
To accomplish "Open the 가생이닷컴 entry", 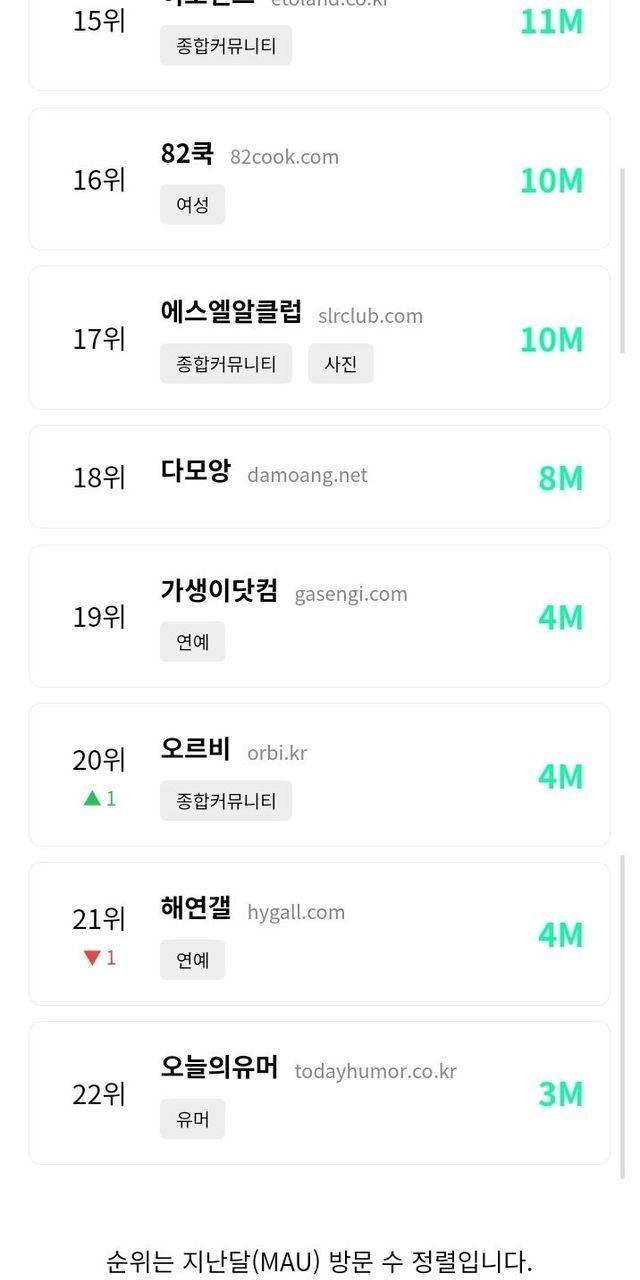I will coord(219,591).
